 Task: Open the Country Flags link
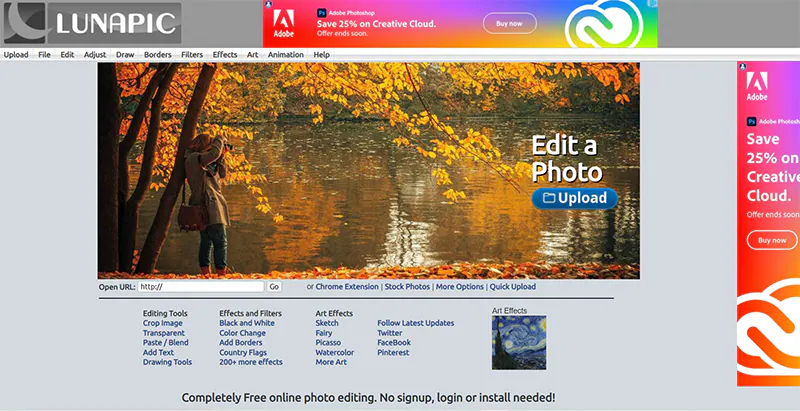point(243,352)
